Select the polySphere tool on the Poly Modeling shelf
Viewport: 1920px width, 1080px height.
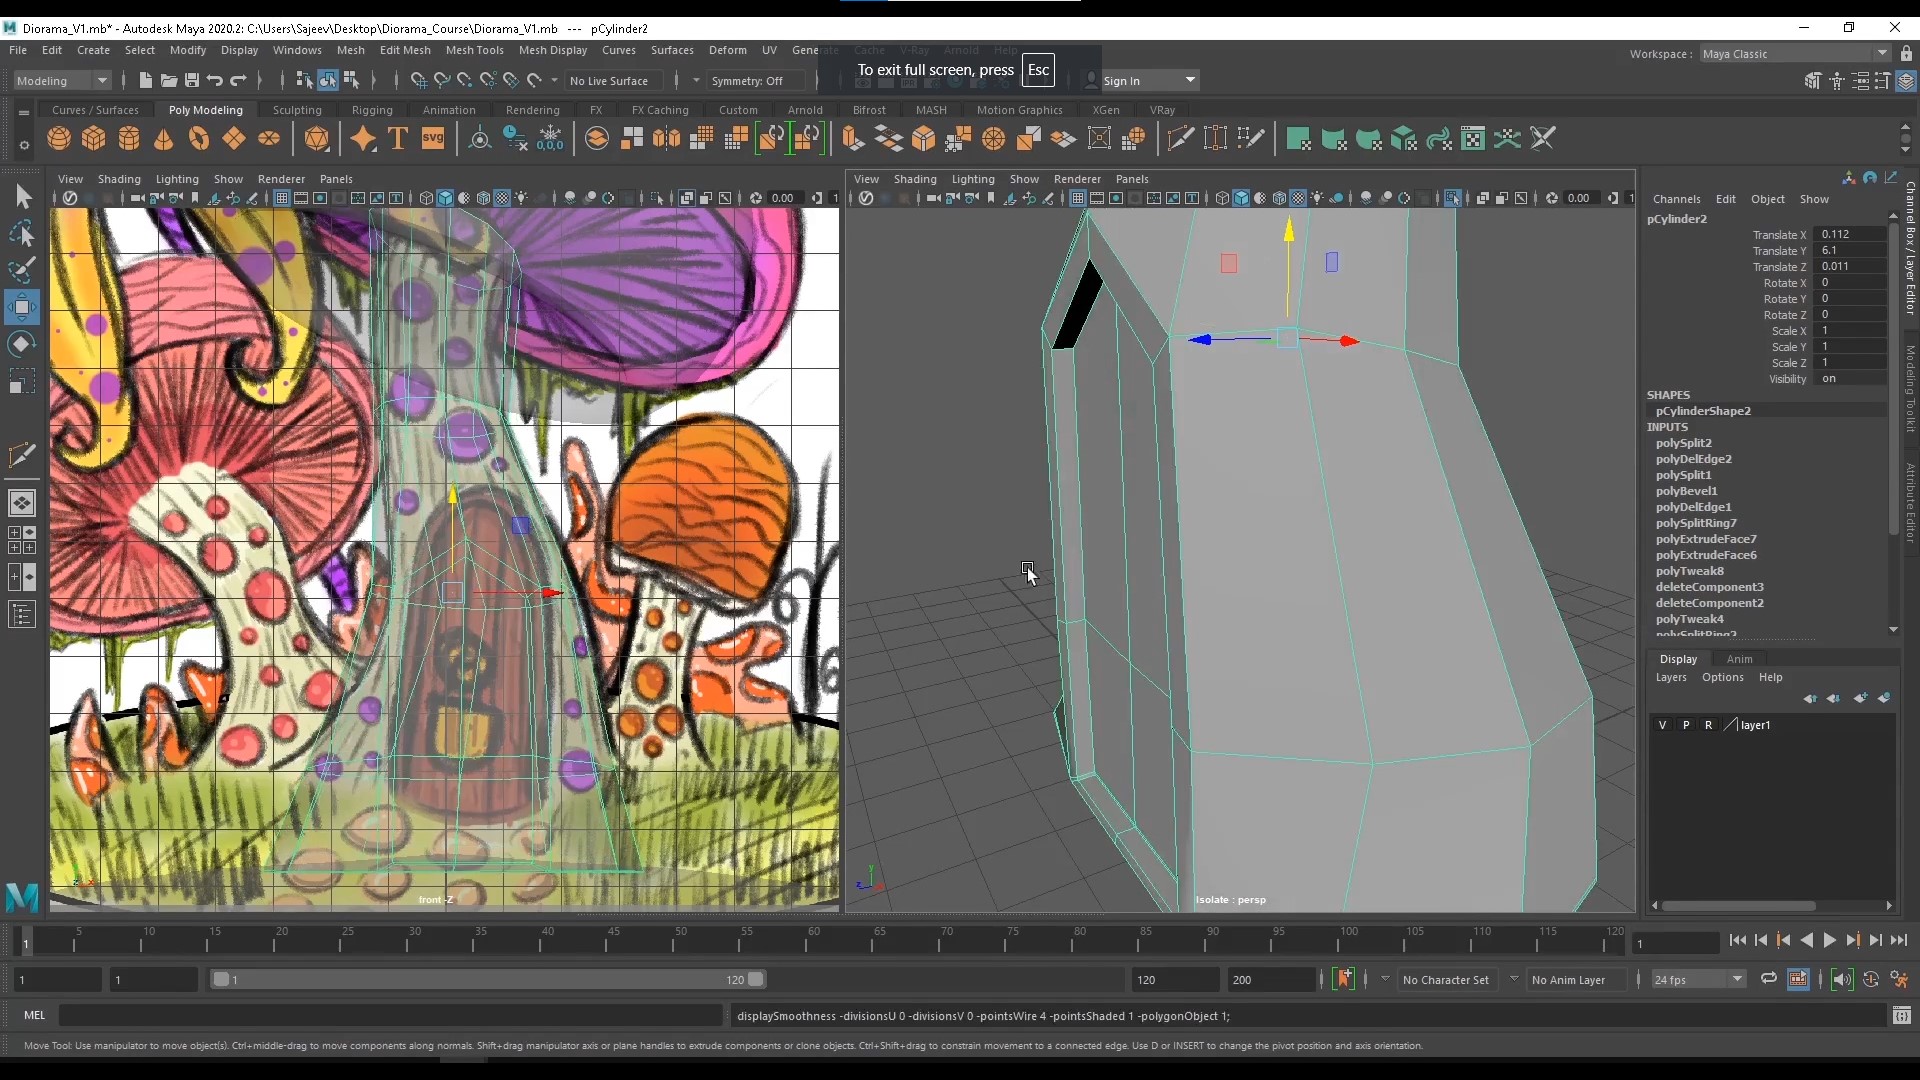point(58,138)
